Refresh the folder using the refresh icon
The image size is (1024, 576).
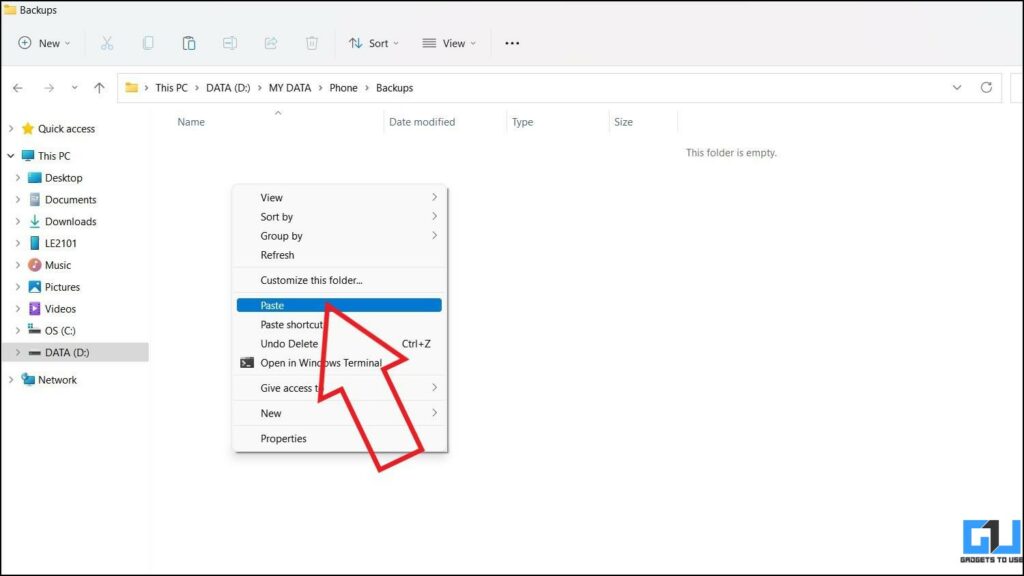(988, 87)
